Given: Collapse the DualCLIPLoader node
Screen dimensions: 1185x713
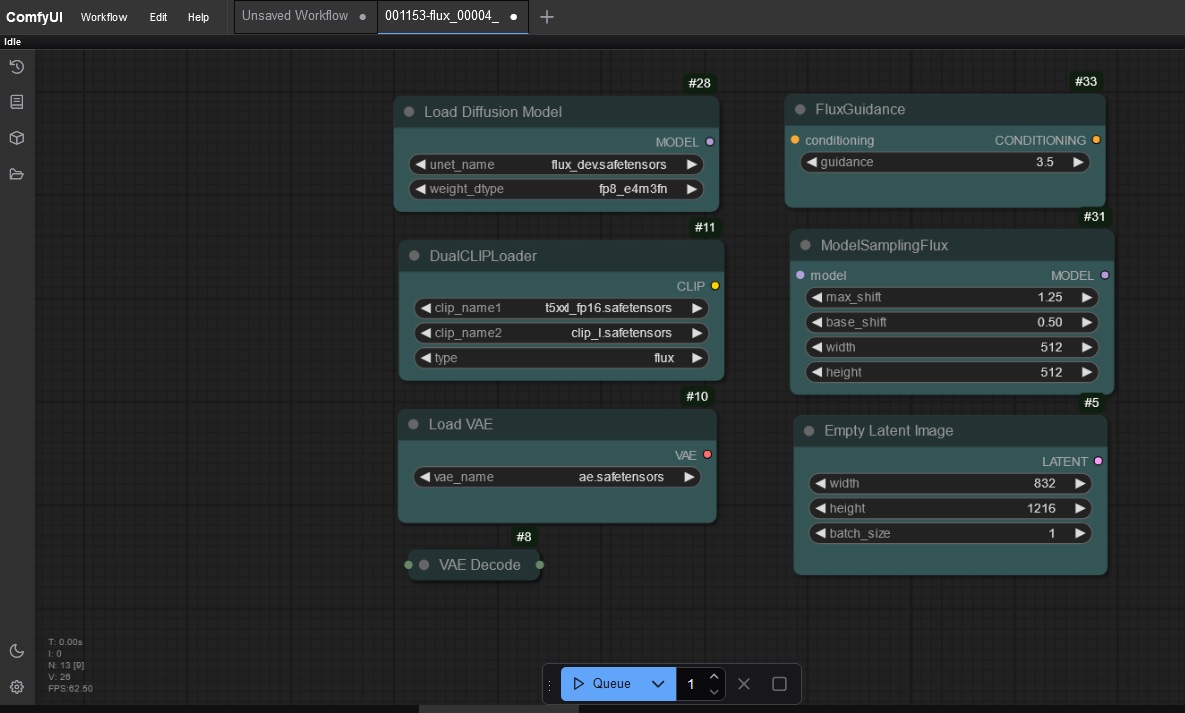Looking at the screenshot, I should click(414, 256).
